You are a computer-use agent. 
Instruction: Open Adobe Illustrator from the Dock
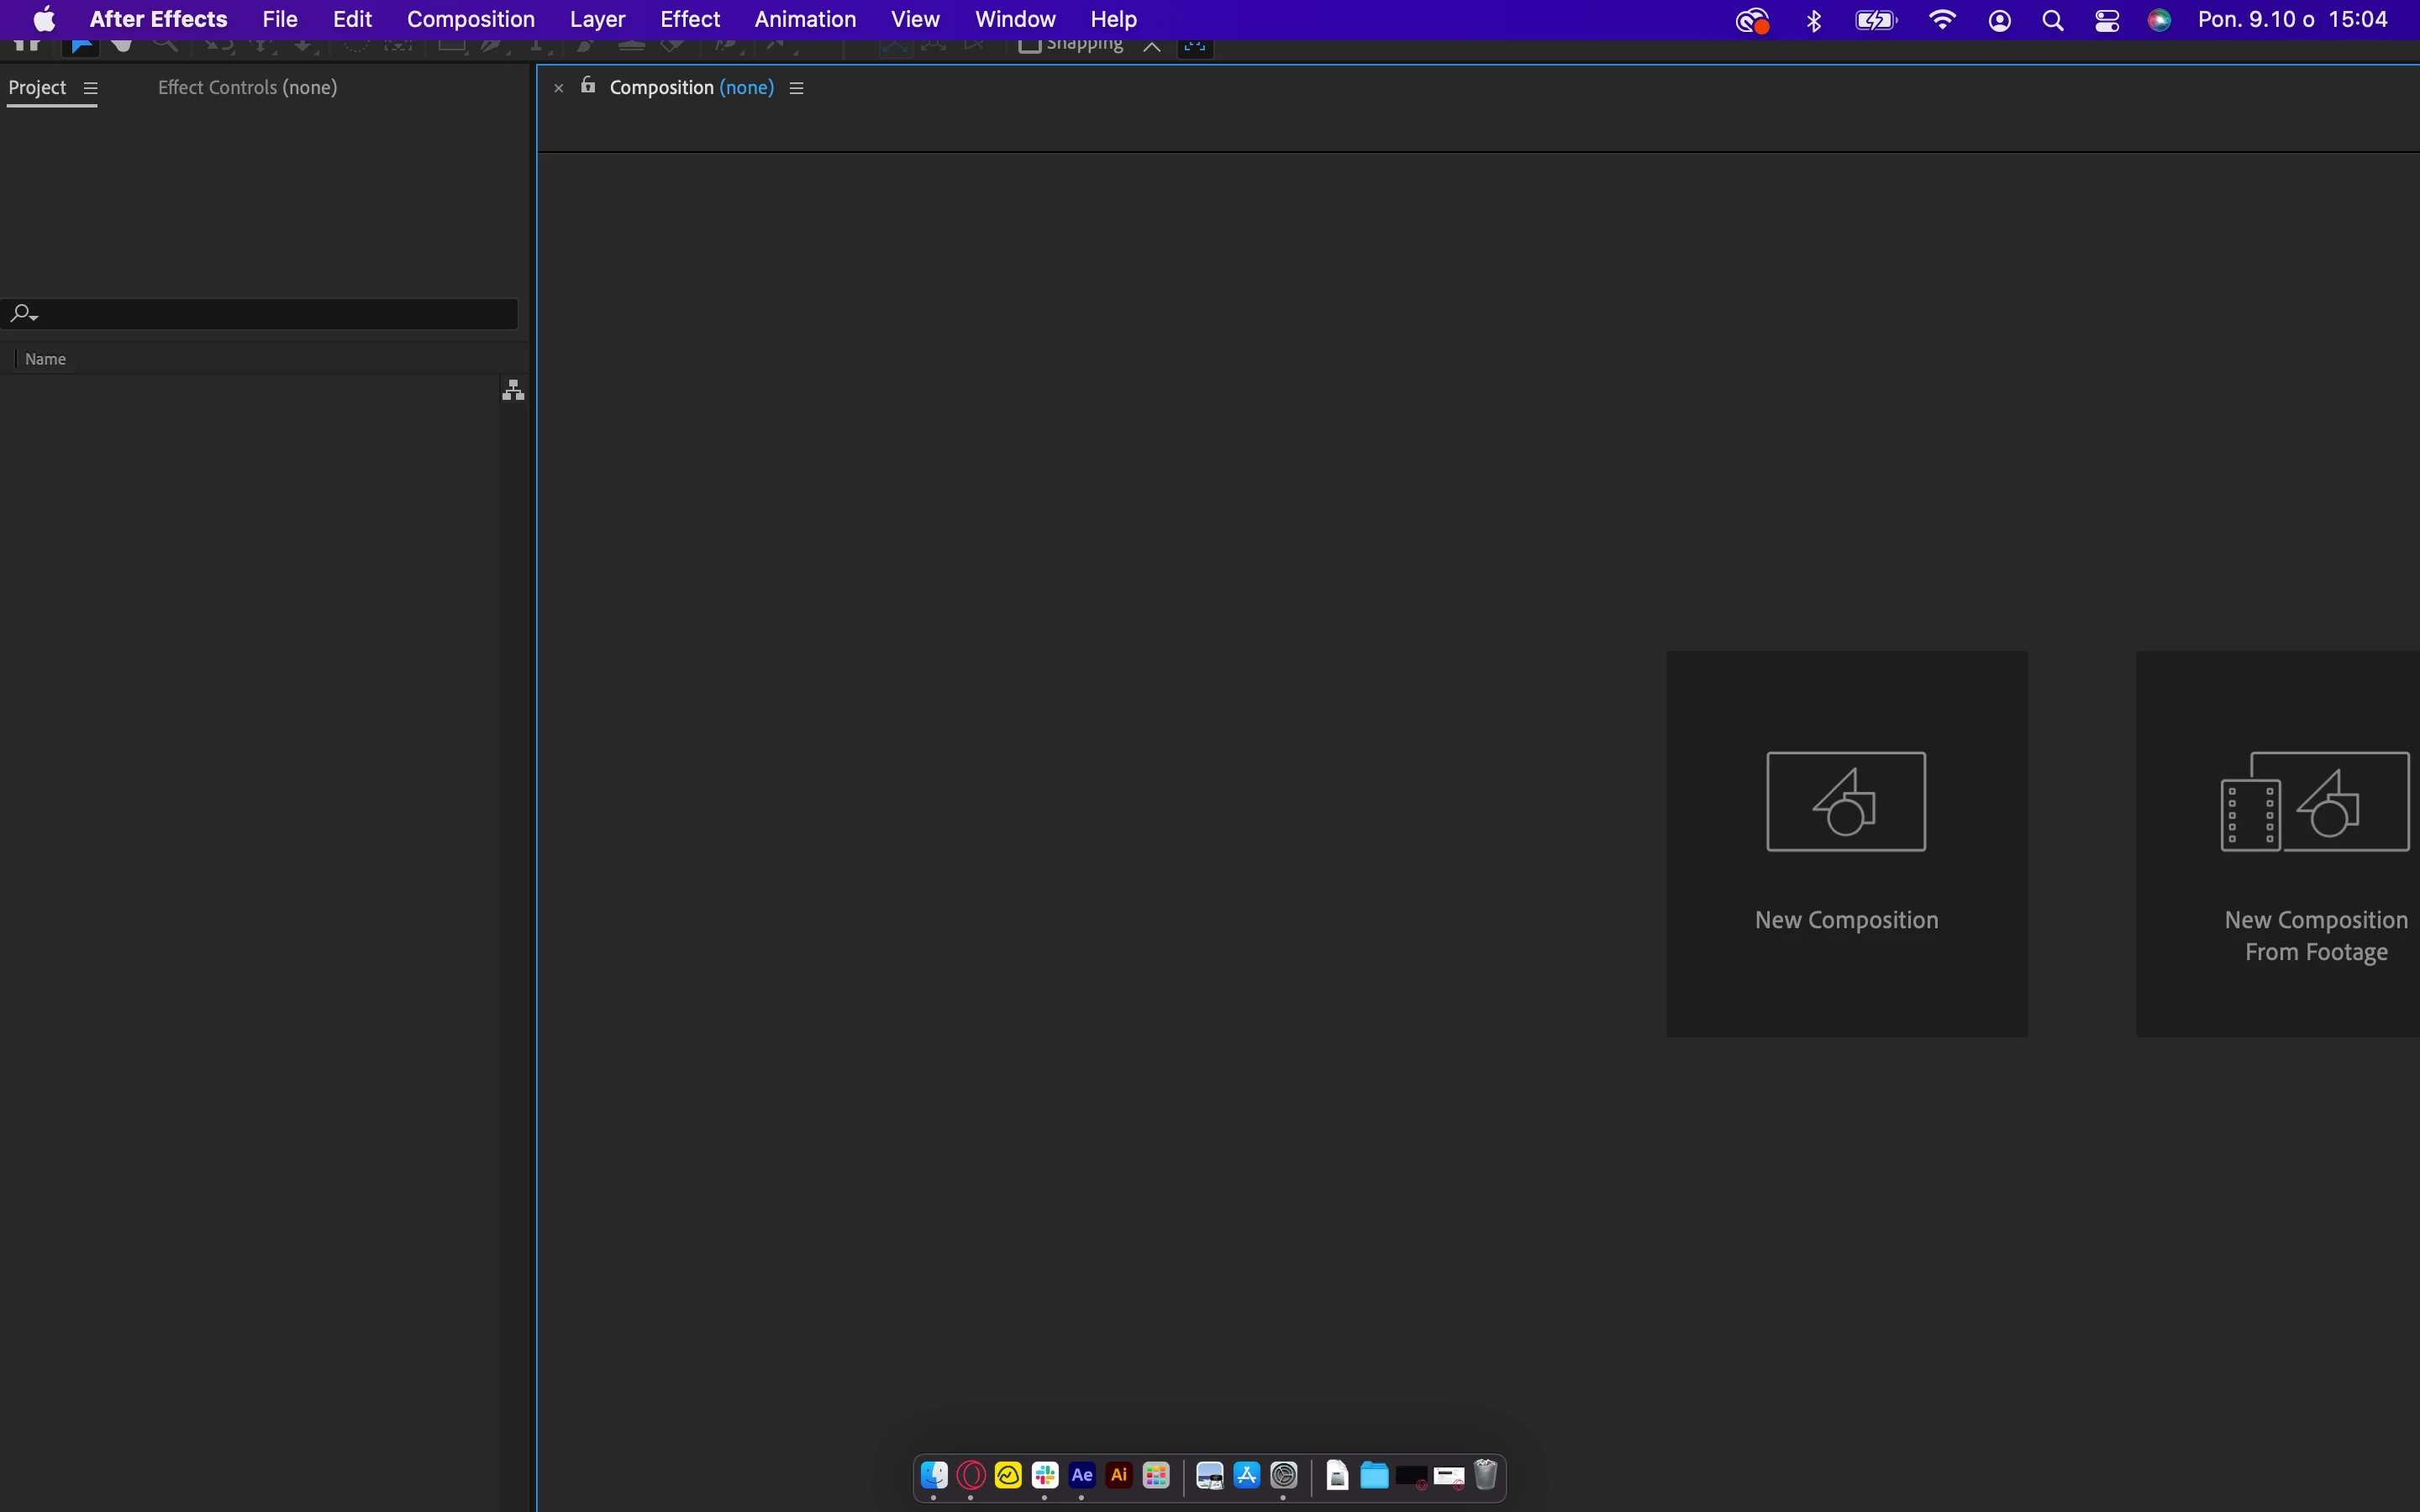pyautogui.click(x=1119, y=1475)
